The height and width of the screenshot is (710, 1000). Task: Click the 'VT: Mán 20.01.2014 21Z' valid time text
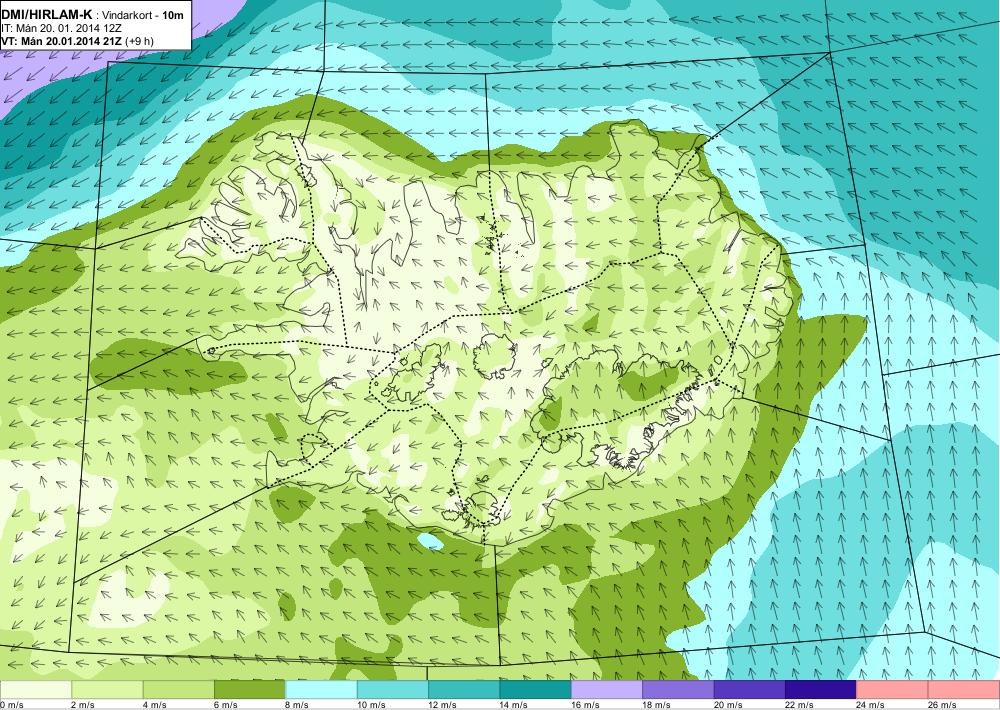coord(62,41)
